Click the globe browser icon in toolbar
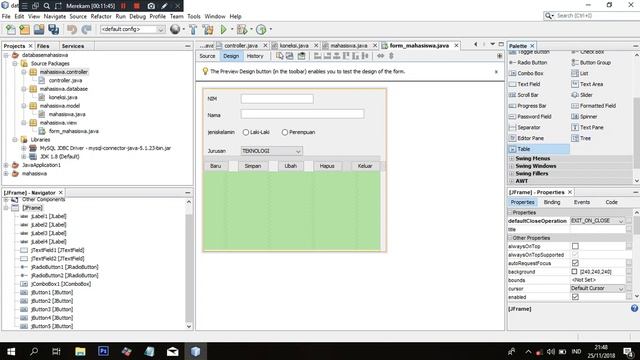The width and height of the screenshot is (640, 360). [175, 29]
